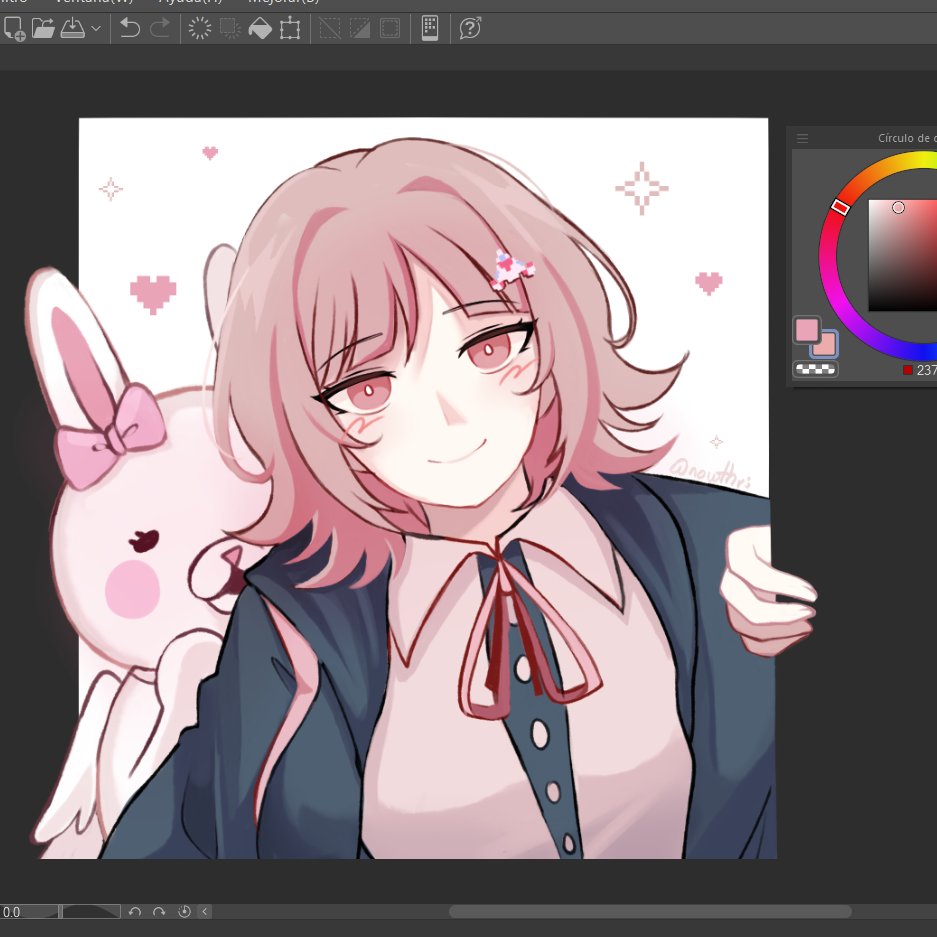The height and width of the screenshot is (937, 937).
Task: Reset canvas rotation with the dial icon
Action: [184, 912]
